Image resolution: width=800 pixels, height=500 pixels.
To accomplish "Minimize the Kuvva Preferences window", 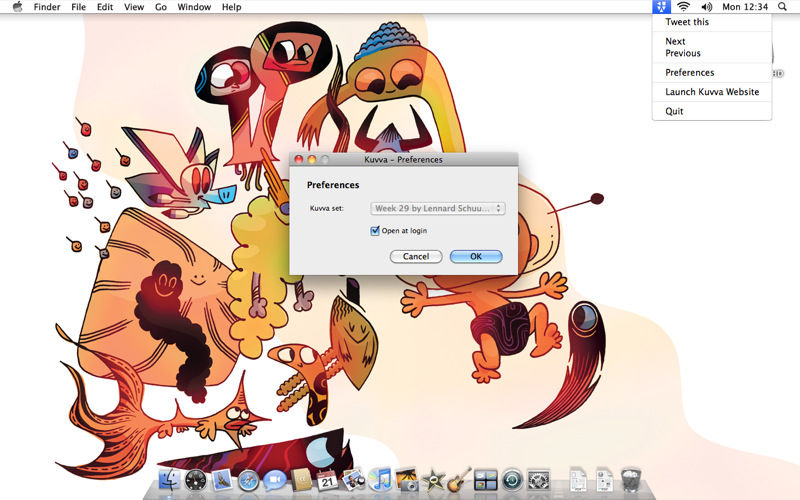I will (x=312, y=160).
